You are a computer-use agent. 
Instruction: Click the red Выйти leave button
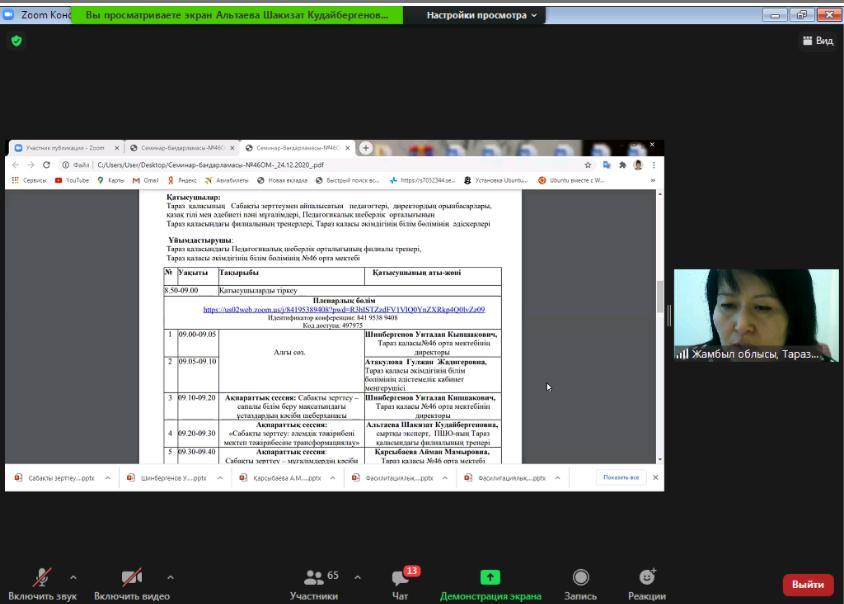click(x=807, y=584)
